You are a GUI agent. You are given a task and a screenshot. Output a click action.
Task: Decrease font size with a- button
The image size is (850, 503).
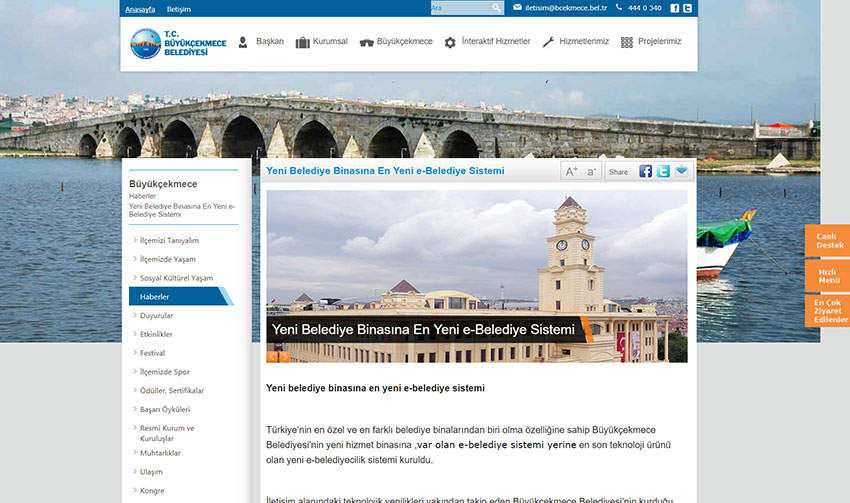[x=591, y=172]
